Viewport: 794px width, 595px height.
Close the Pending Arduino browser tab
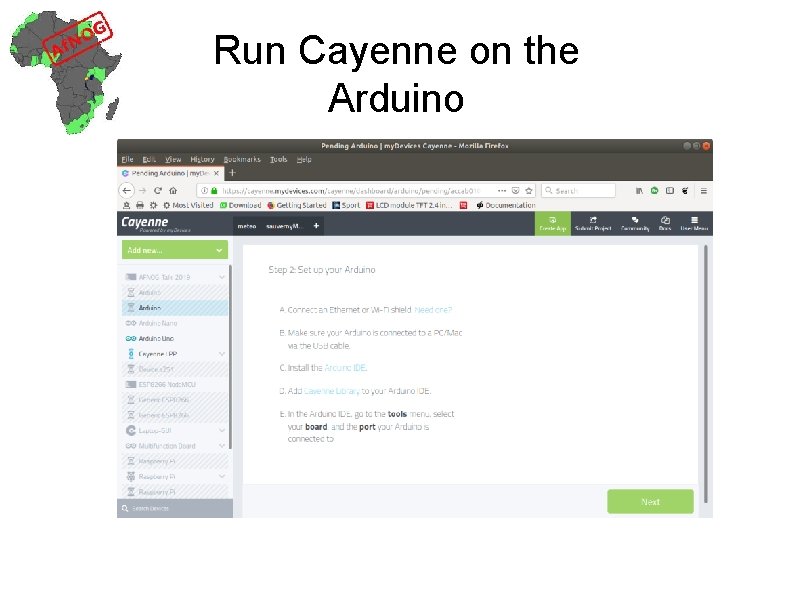click(216, 173)
